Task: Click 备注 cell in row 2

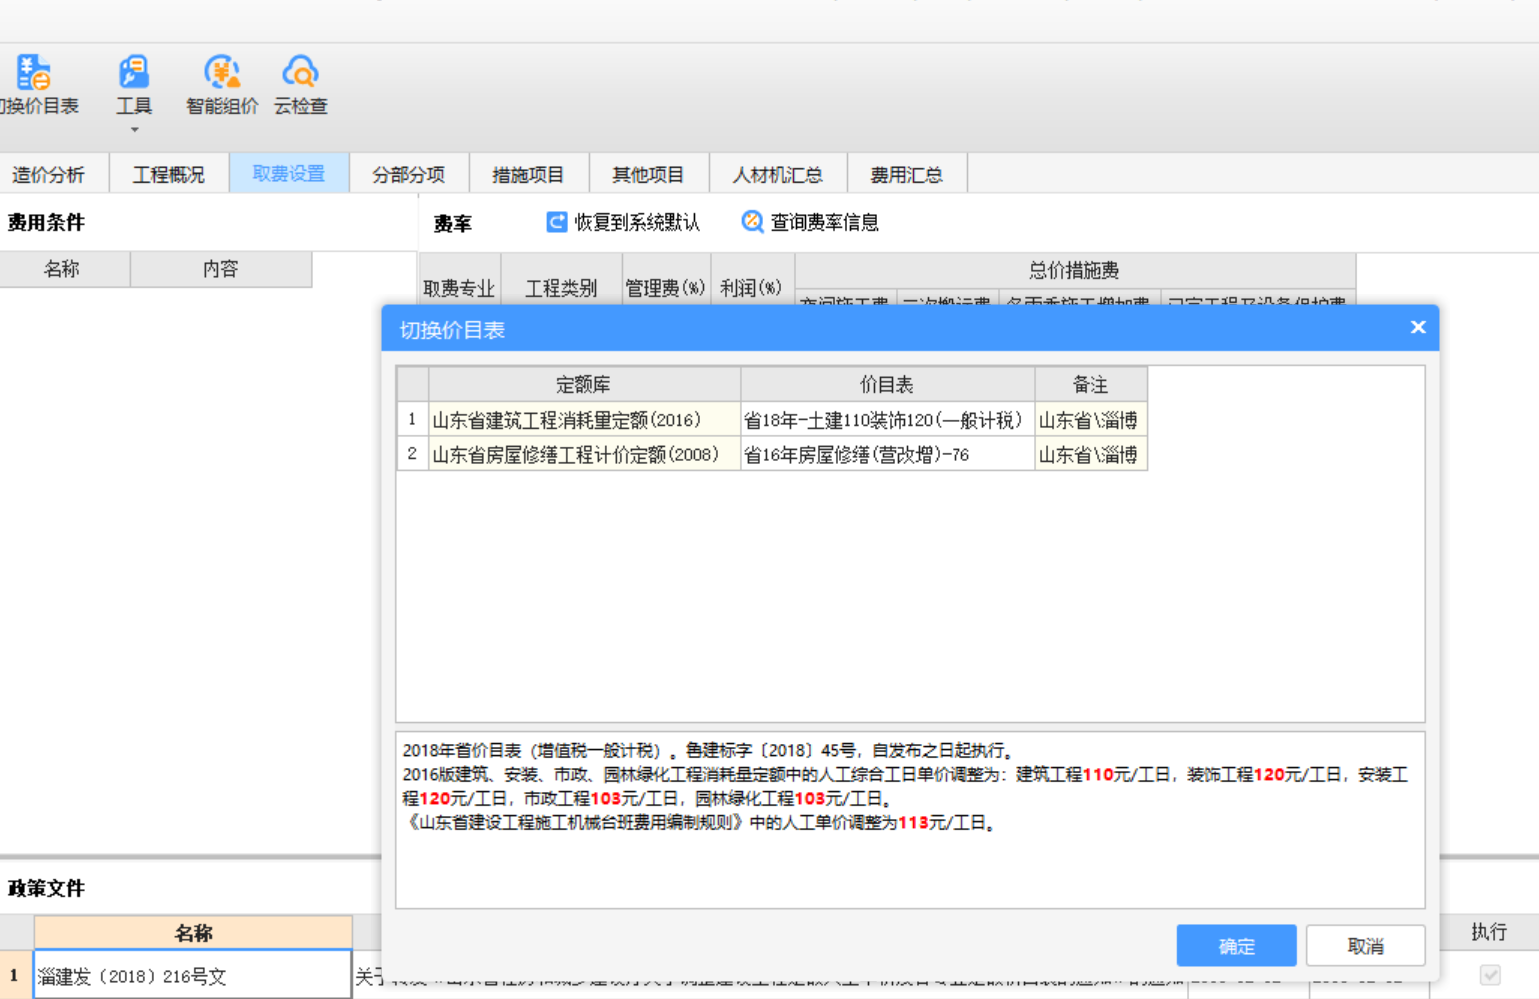Action: tap(1090, 454)
